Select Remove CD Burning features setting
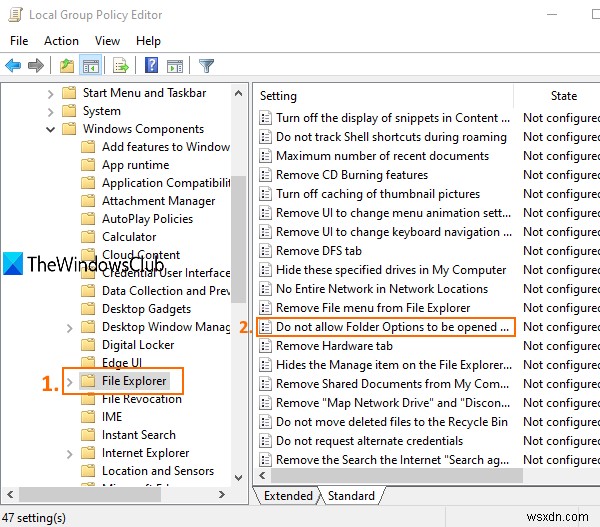600x527 pixels. click(x=352, y=175)
